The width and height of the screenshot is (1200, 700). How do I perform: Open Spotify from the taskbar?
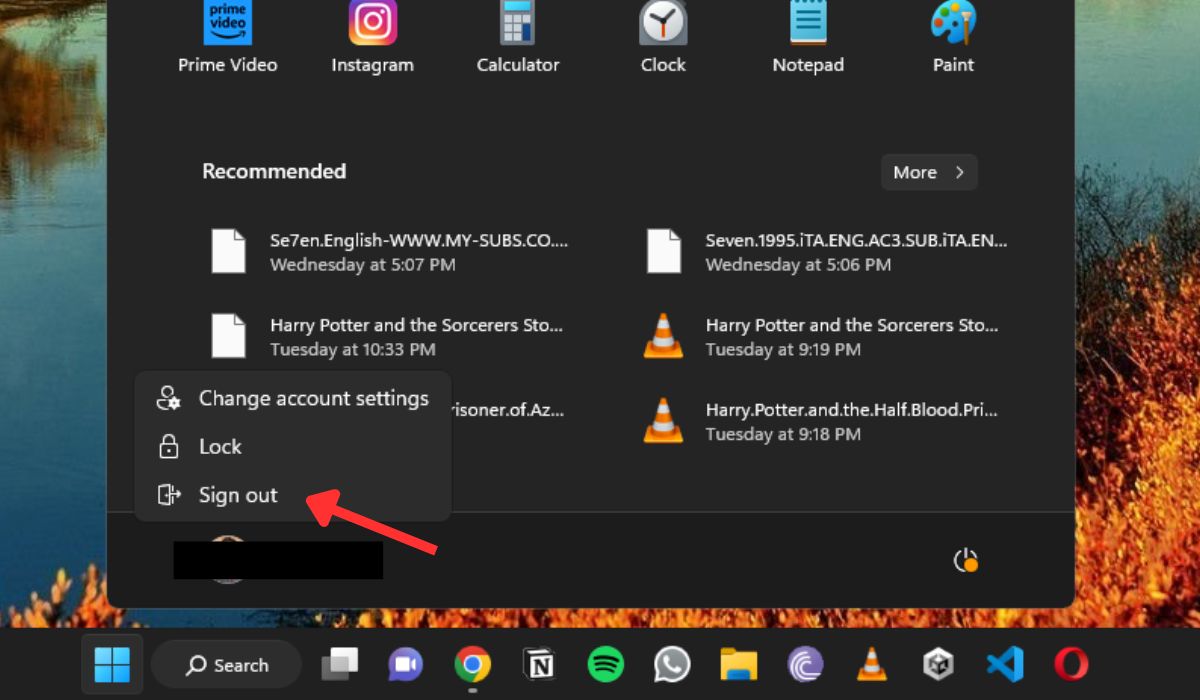click(x=605, y=664)
